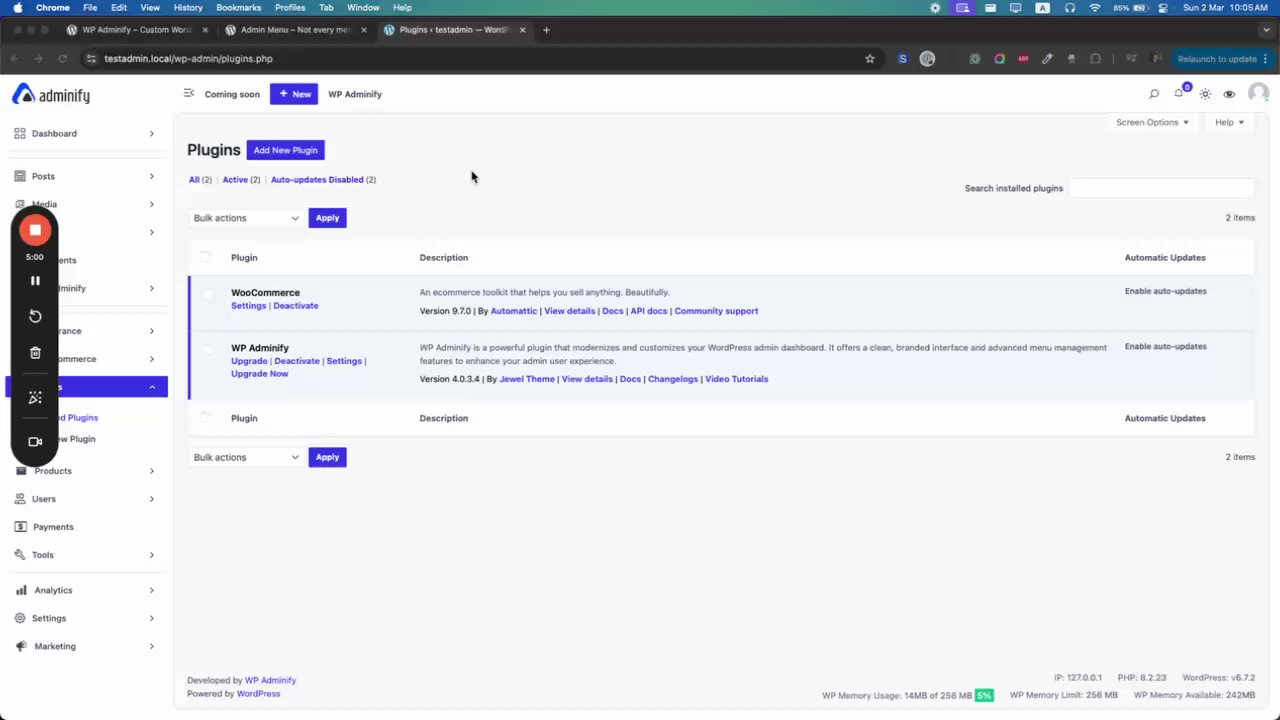
Task: Click Relaunch to update in Chrome
Action: pos(1217,59)
